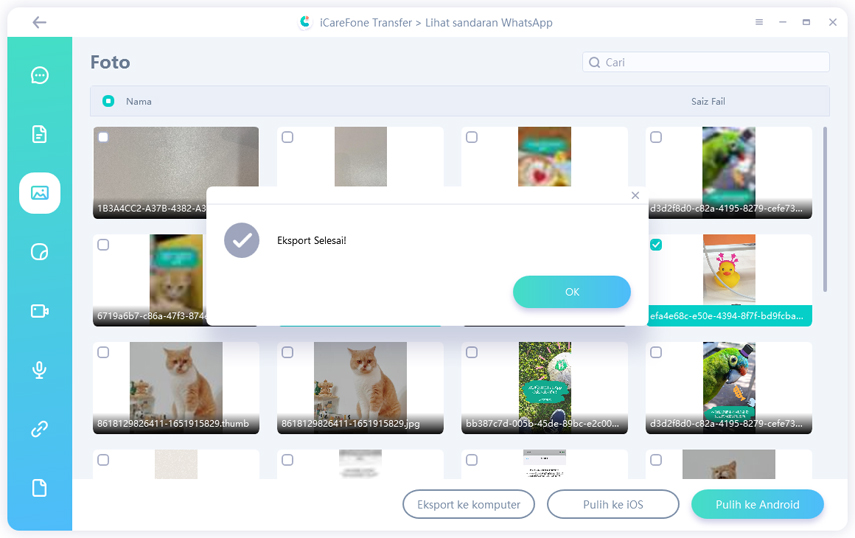Open the links sidebar icon
Screen dimensions: 855x538
[40, 429]
